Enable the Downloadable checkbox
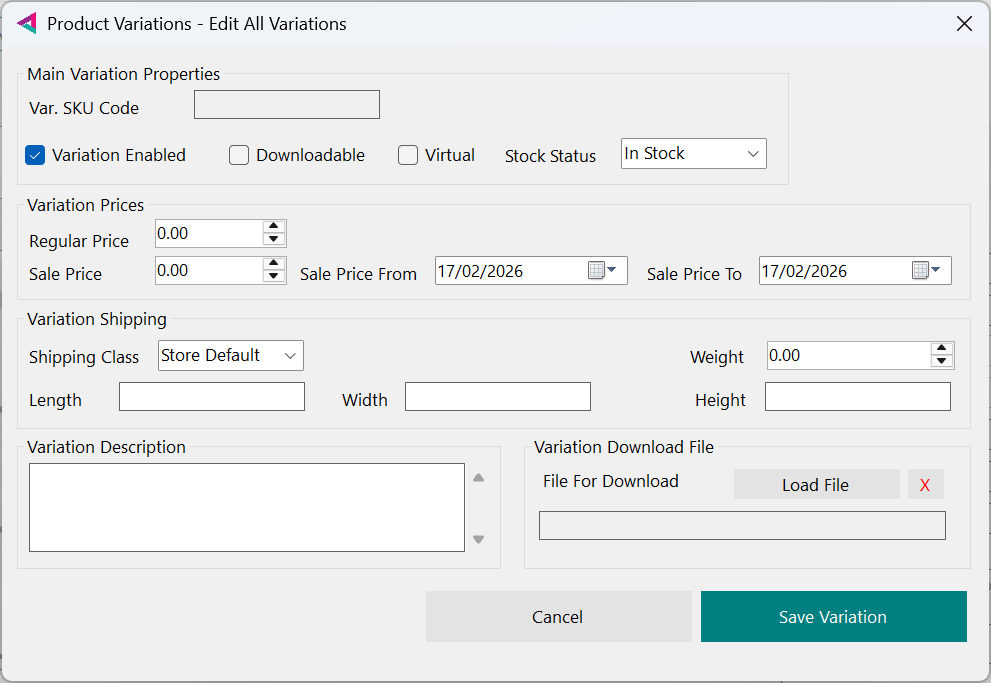 (239, 155)
